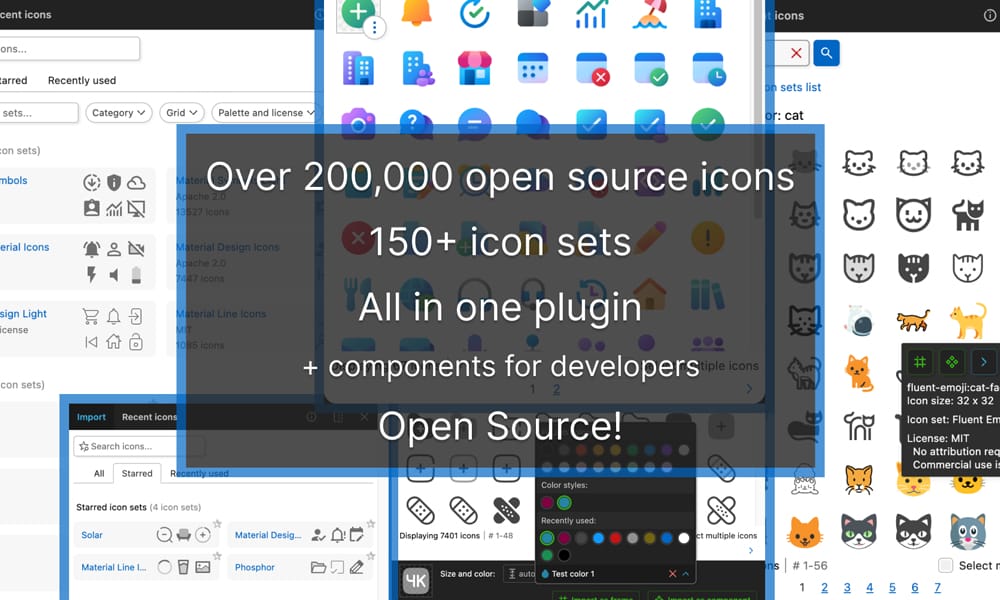Toggle the star on Solar icon set
The width and height of the screenshot is (1000, 600).
tap(216, 524)
